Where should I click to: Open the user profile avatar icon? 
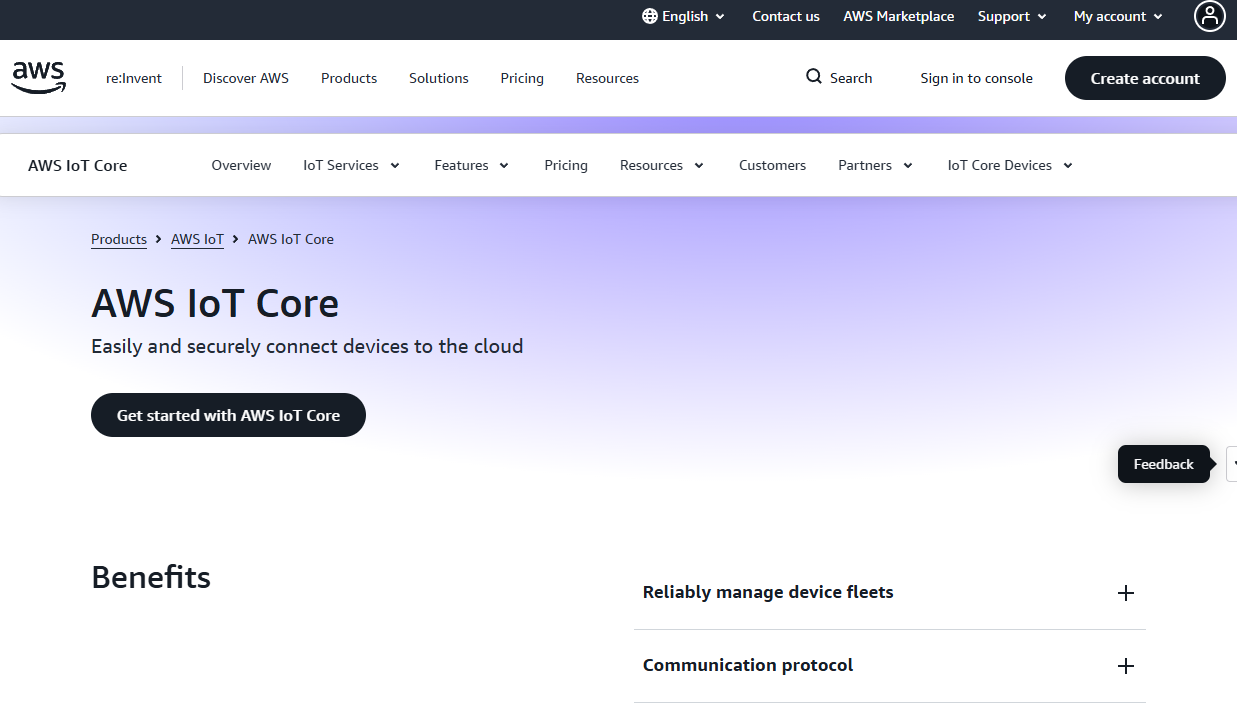click(x=1209, y=16)
